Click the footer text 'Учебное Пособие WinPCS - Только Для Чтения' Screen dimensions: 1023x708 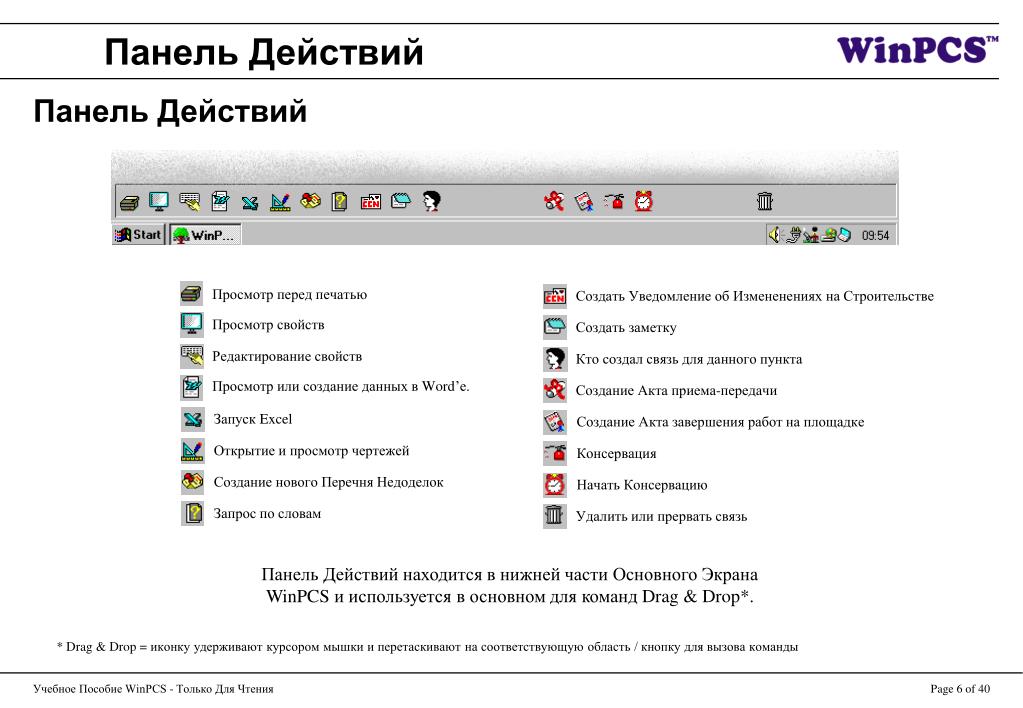tap(153, 688)
